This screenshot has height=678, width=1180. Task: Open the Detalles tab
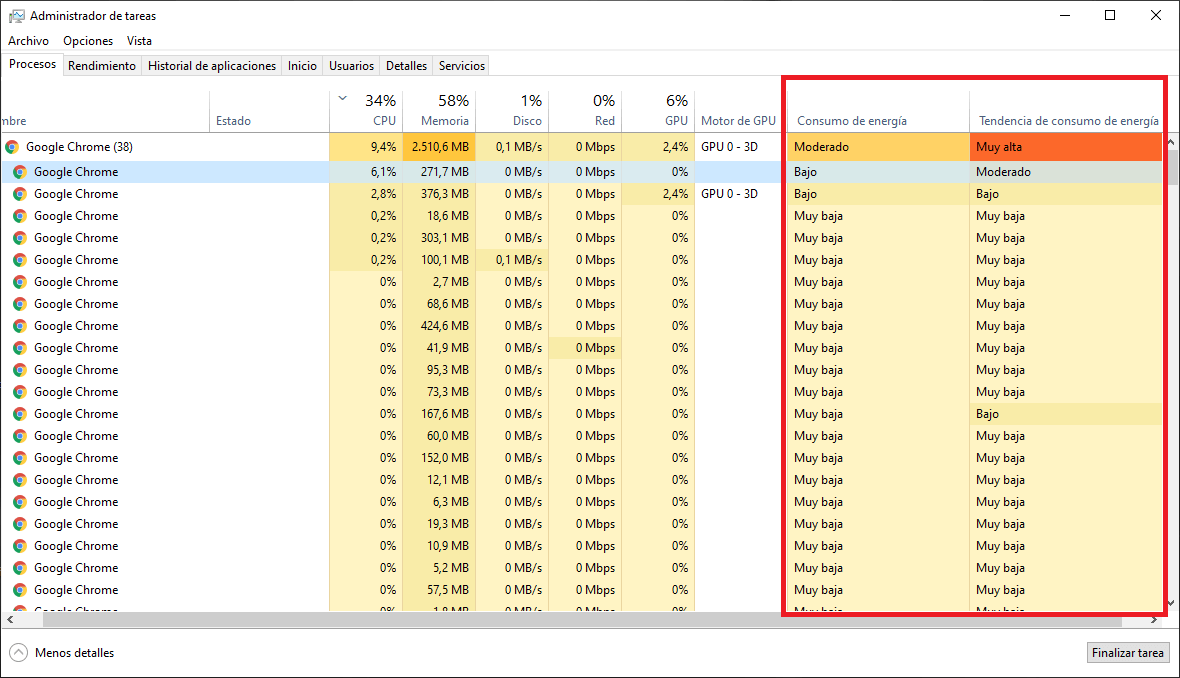tap(406, 66)
